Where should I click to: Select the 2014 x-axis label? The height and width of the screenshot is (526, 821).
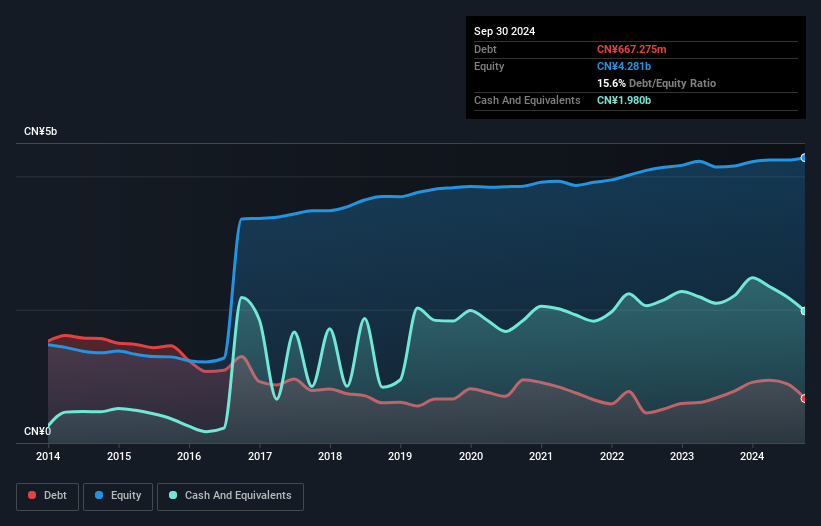point(48,456)
